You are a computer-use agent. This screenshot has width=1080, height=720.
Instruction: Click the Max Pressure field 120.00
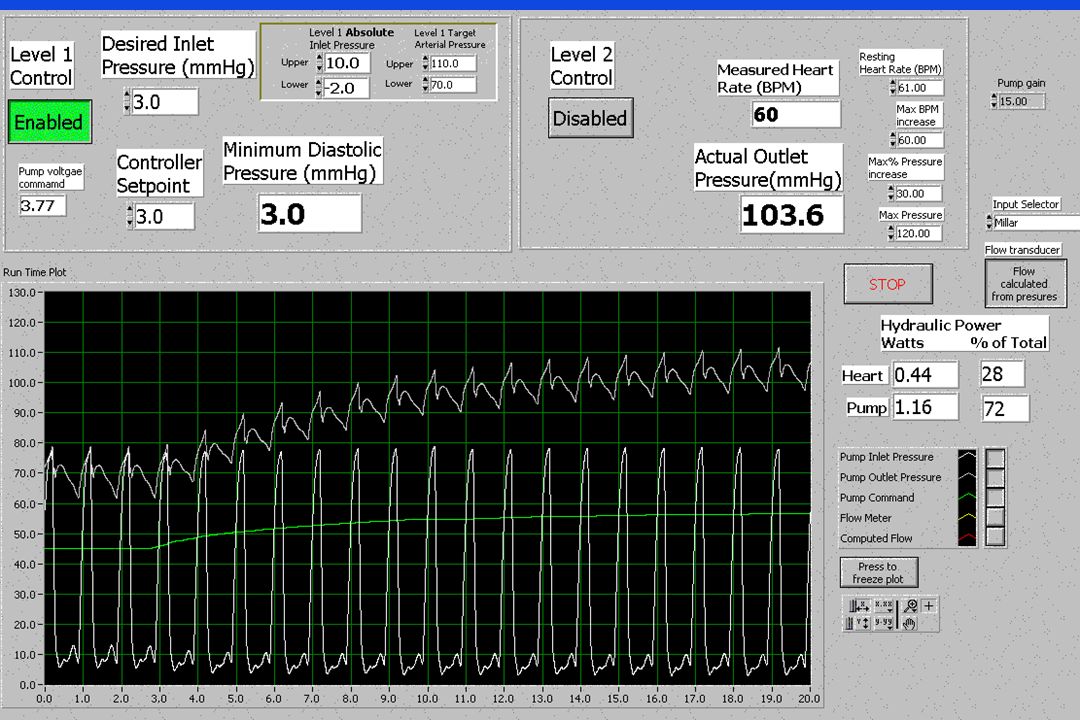tap(918, 233)
